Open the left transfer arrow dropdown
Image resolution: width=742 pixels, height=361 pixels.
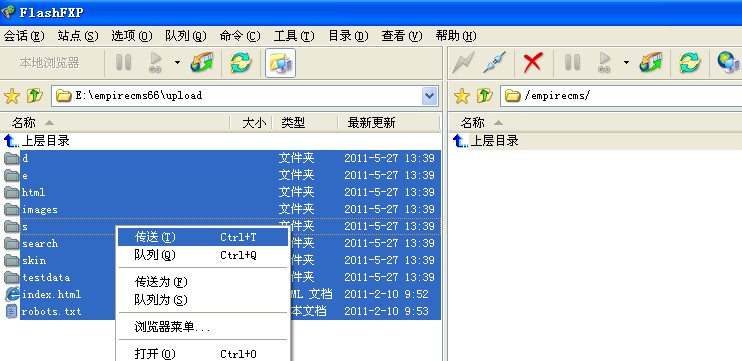coord(177,62)
